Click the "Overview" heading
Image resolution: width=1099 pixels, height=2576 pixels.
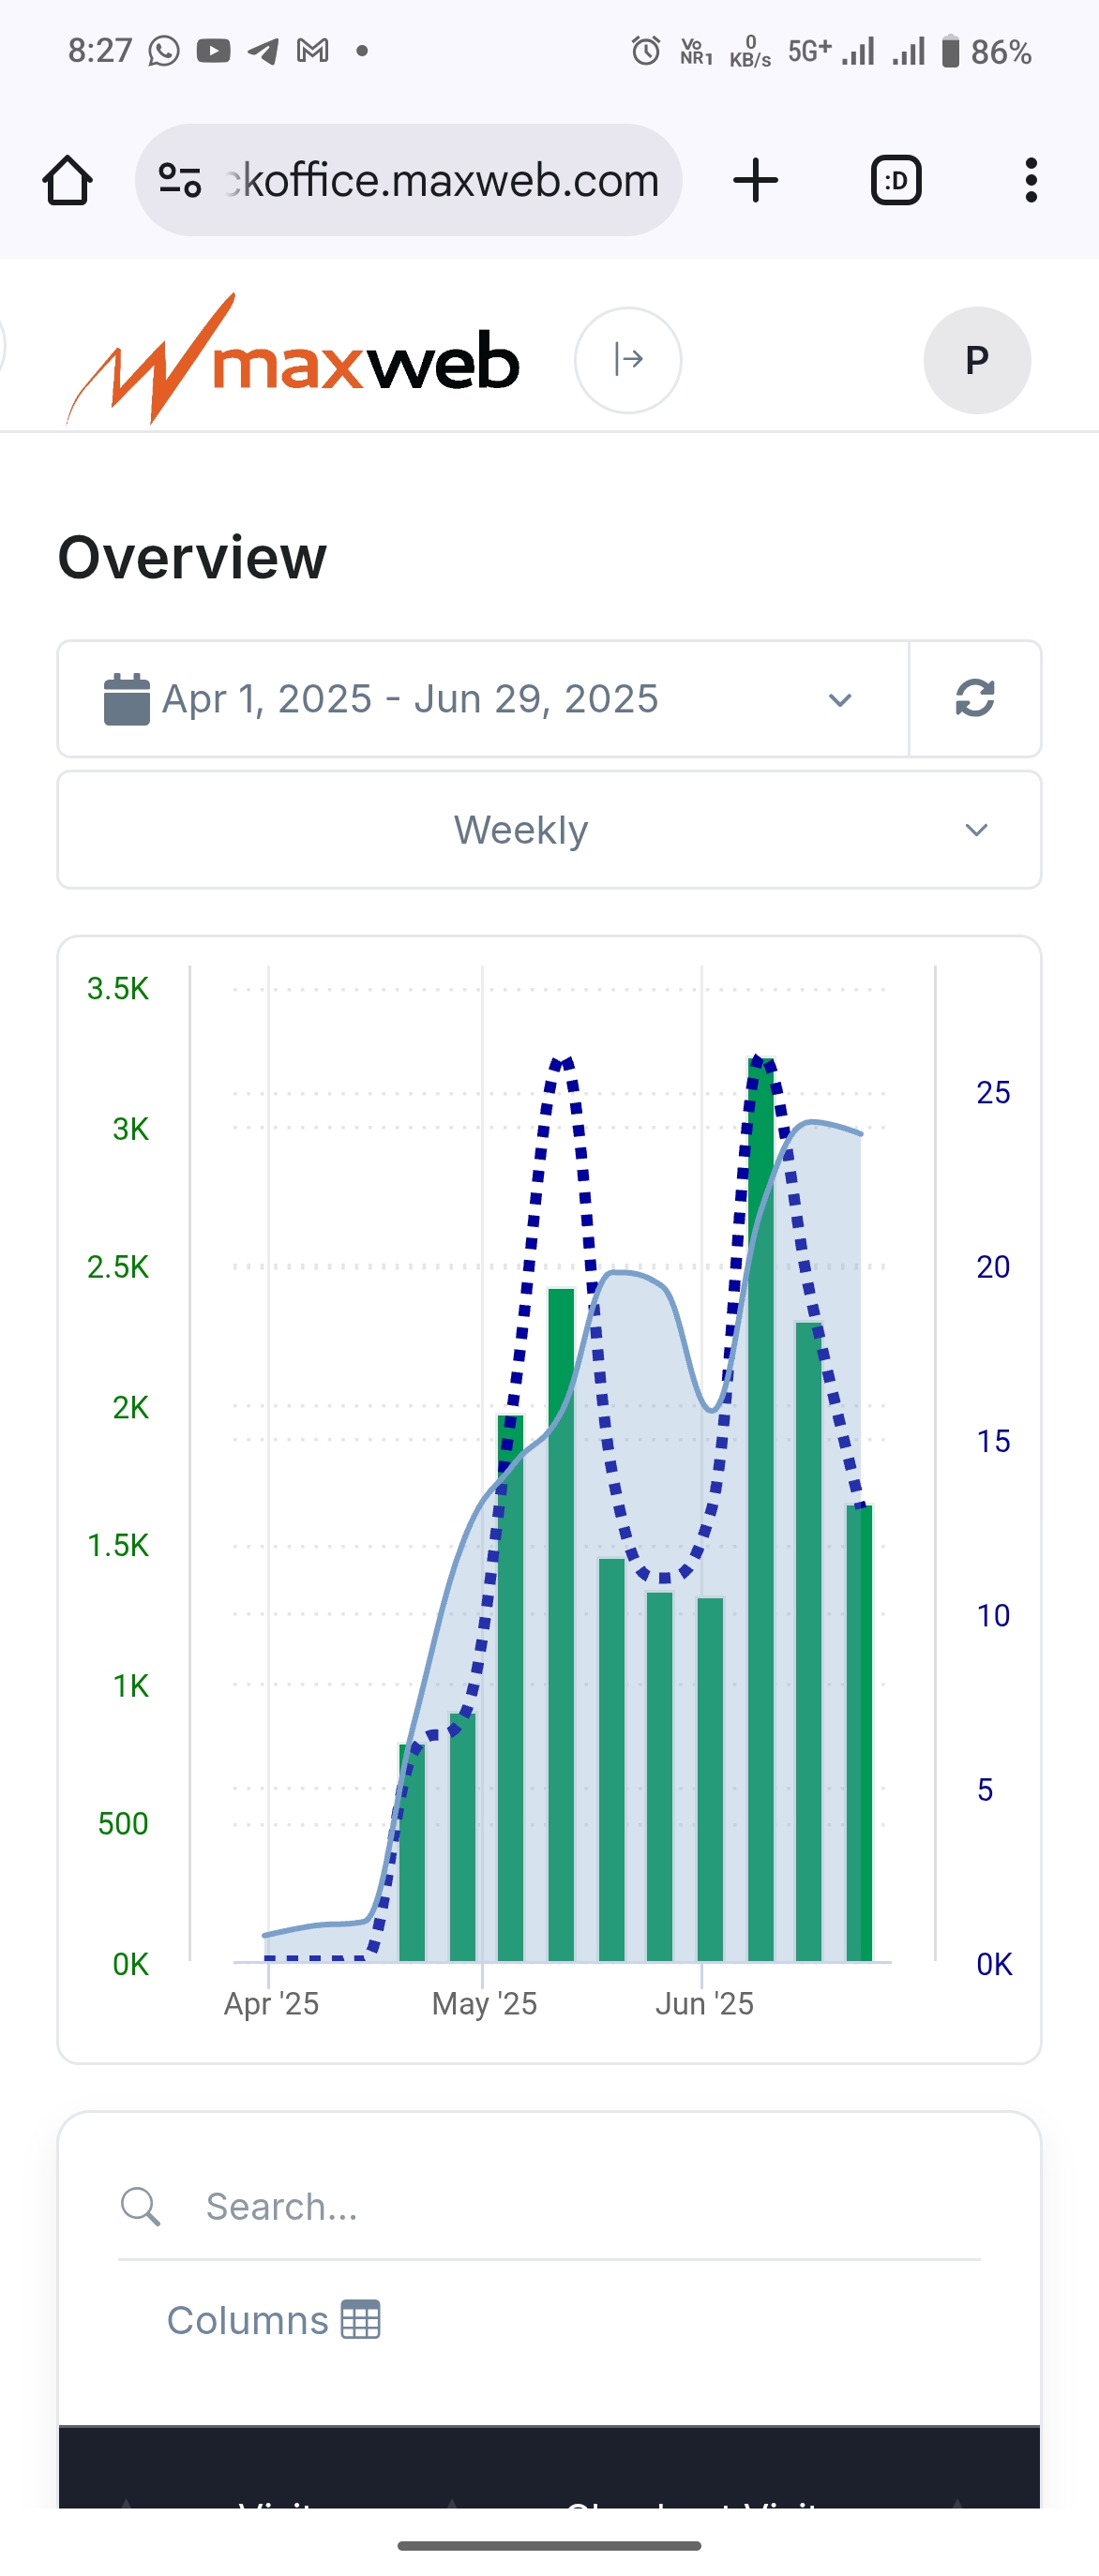(x=193, y=557)
